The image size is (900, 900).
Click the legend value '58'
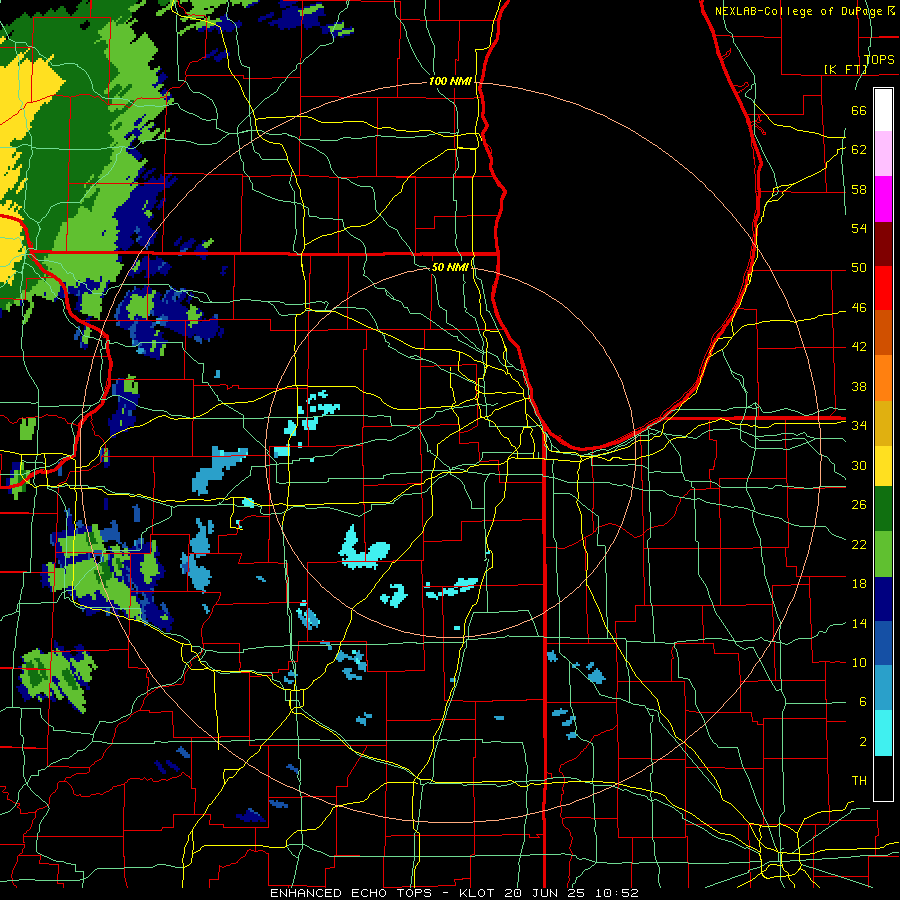pyautogui.click(x=859, y=189)
